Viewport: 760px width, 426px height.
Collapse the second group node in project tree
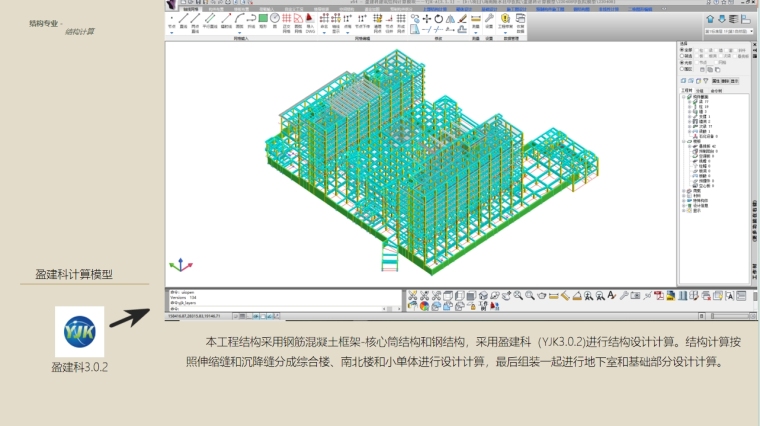684,141
